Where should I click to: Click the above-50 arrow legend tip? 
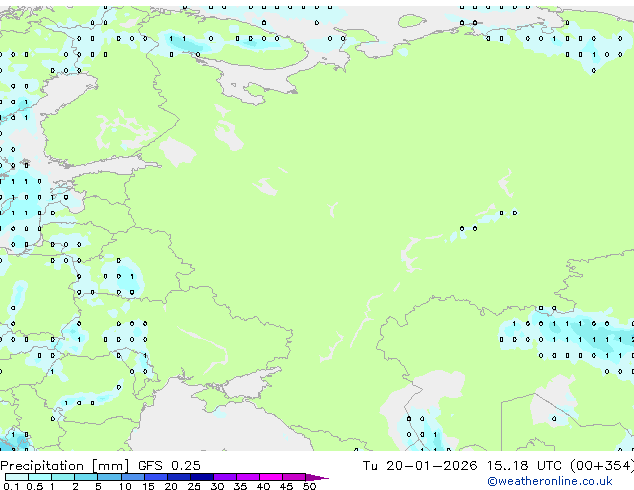pyautogui.click(x=317, y=477)
